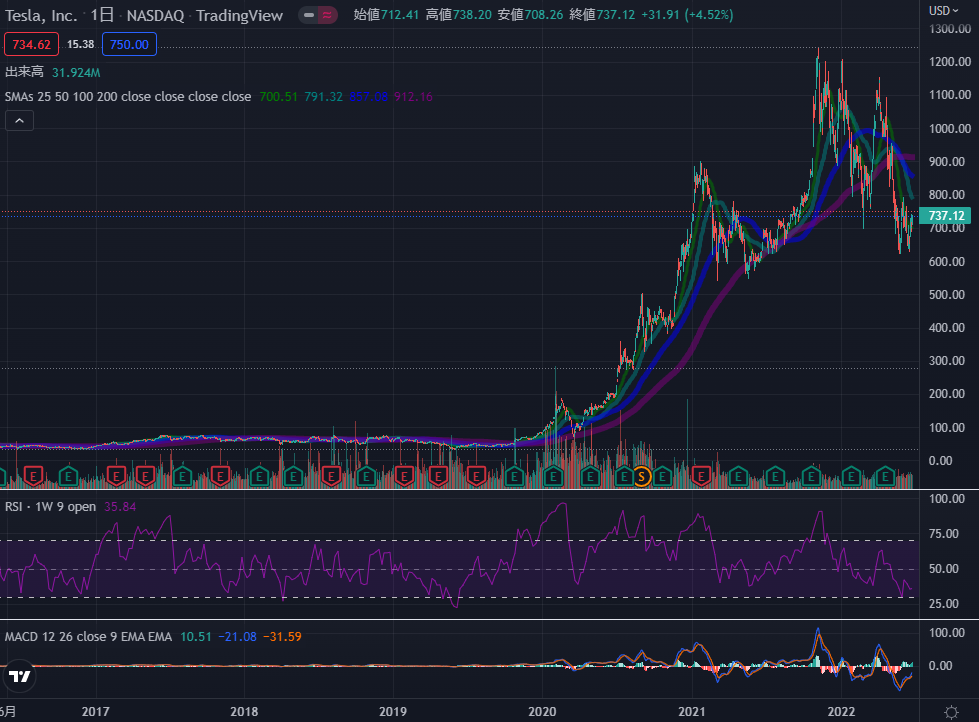Collapse the indicator legend with chevron
This screenshot has height=722, width=979.
[x=19, y=121]
